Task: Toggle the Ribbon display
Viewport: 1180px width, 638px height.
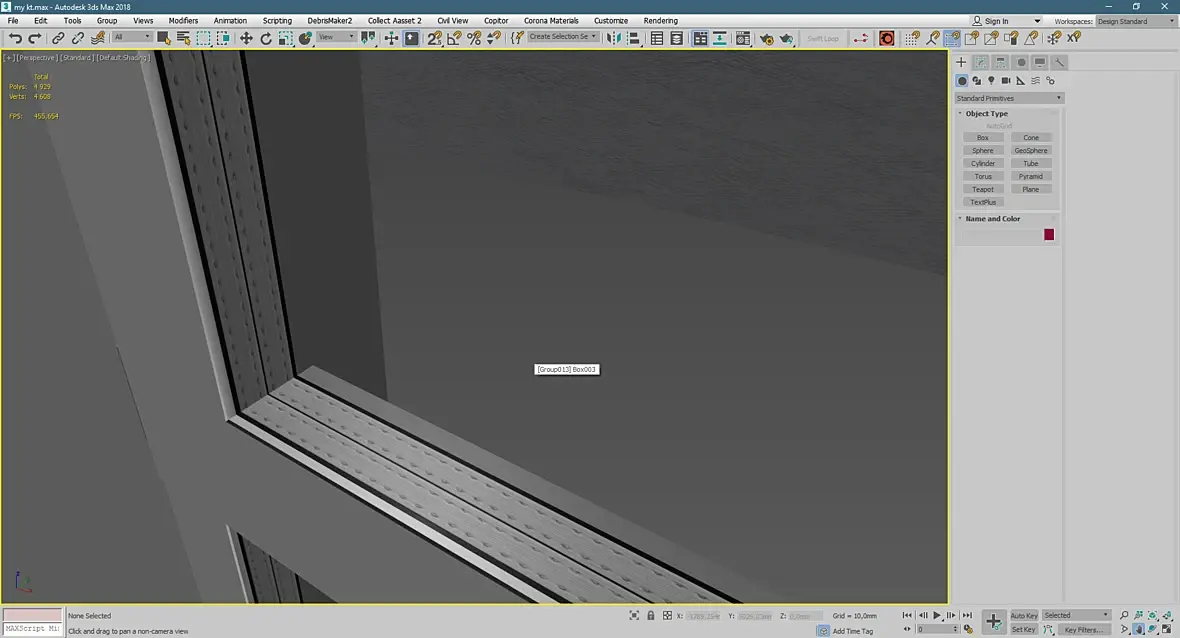Action: click(x=700, y=38)
